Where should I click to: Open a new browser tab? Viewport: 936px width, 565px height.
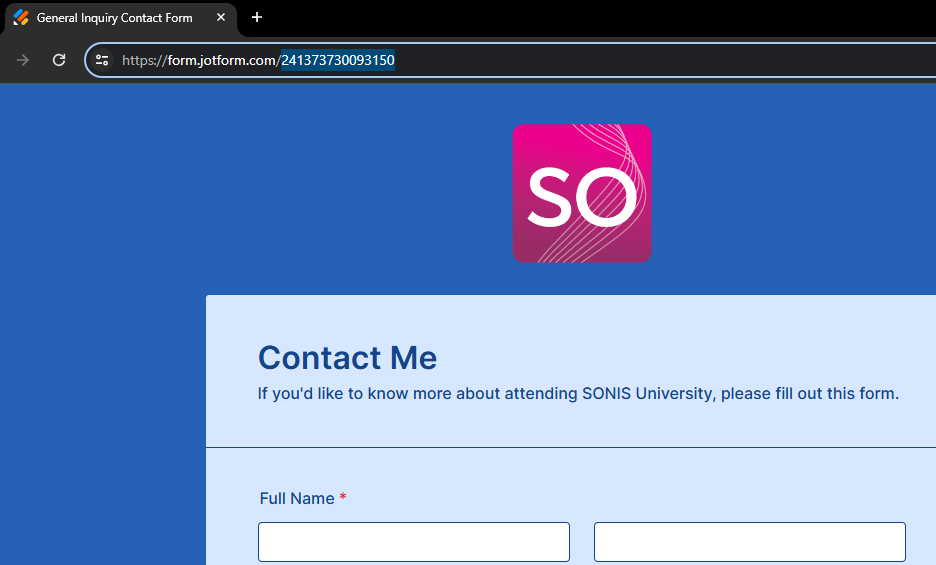pyautogui.click(x=257, y=17)
